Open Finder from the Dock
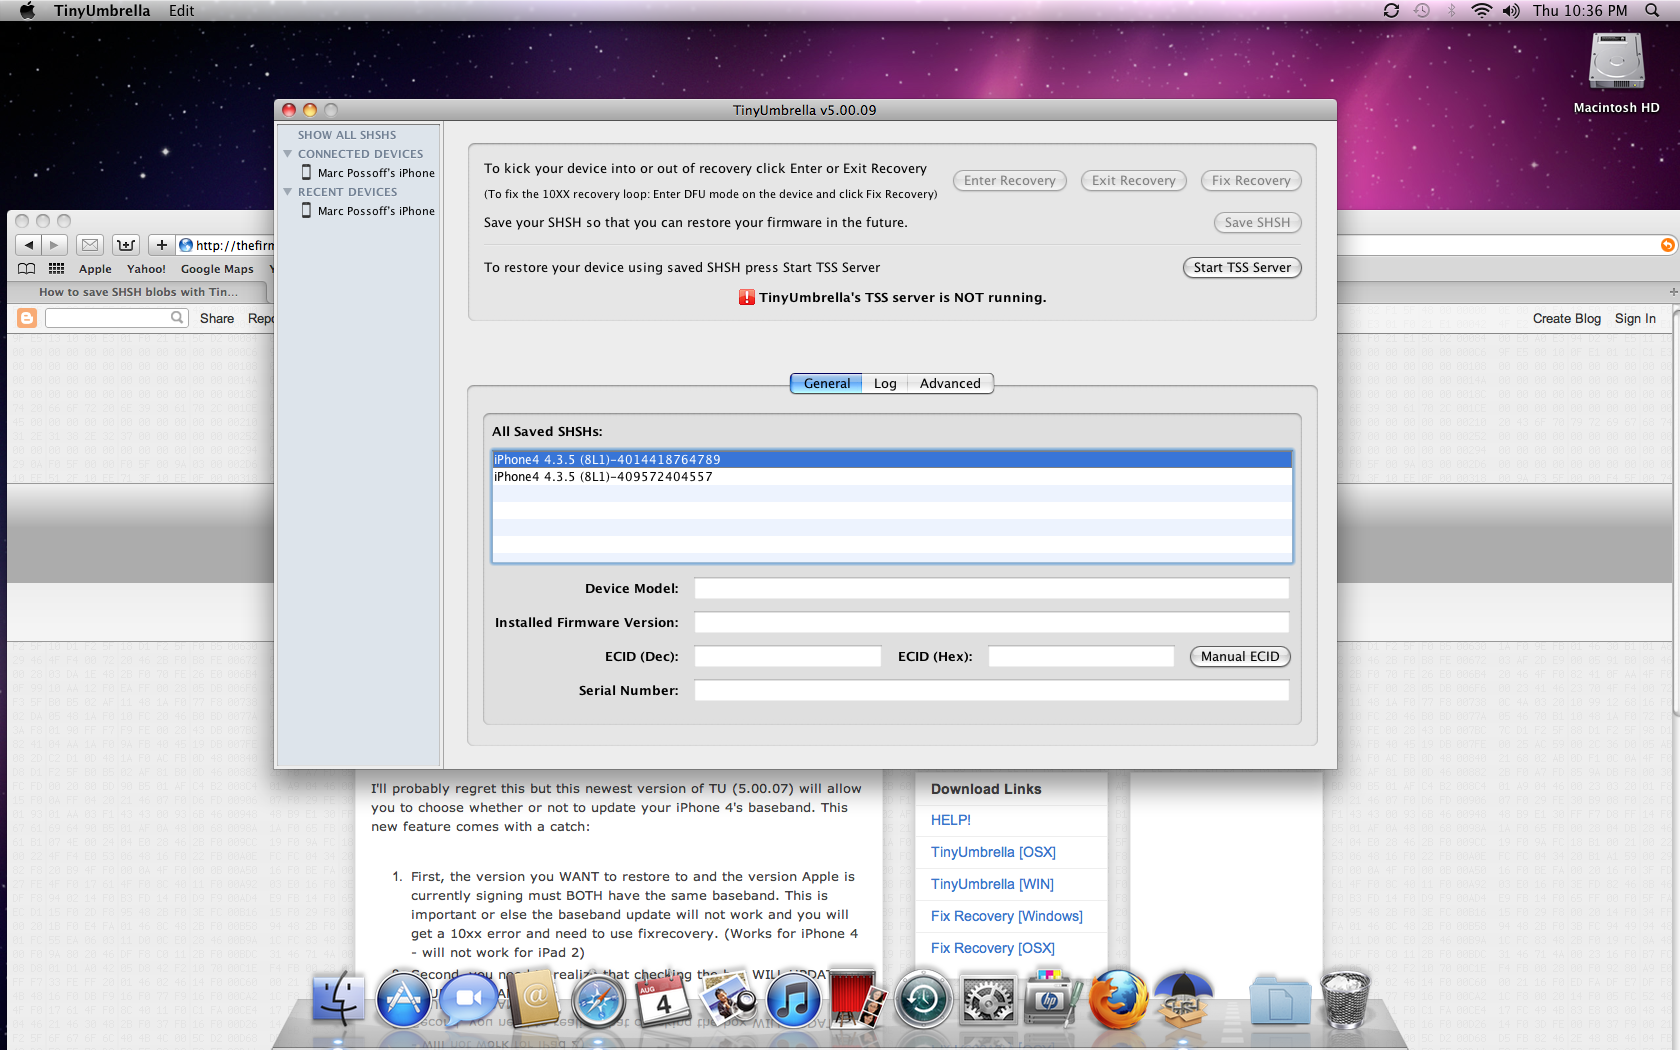This screenshot has height=1050, width=1680. [x=338, y=998]
